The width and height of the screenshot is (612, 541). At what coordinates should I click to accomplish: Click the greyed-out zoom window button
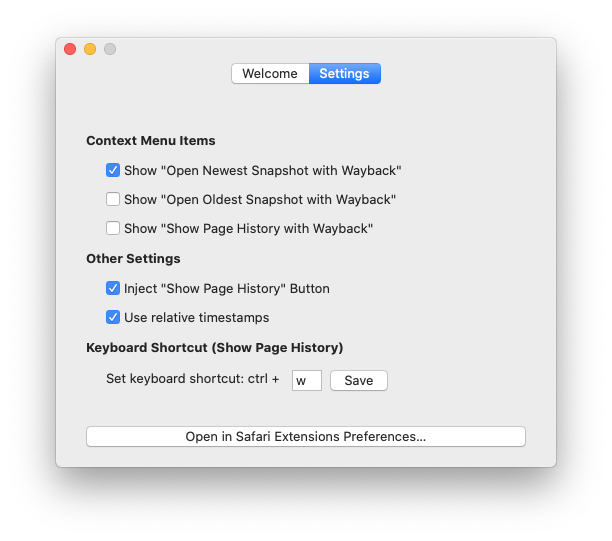tap(110, 49)
